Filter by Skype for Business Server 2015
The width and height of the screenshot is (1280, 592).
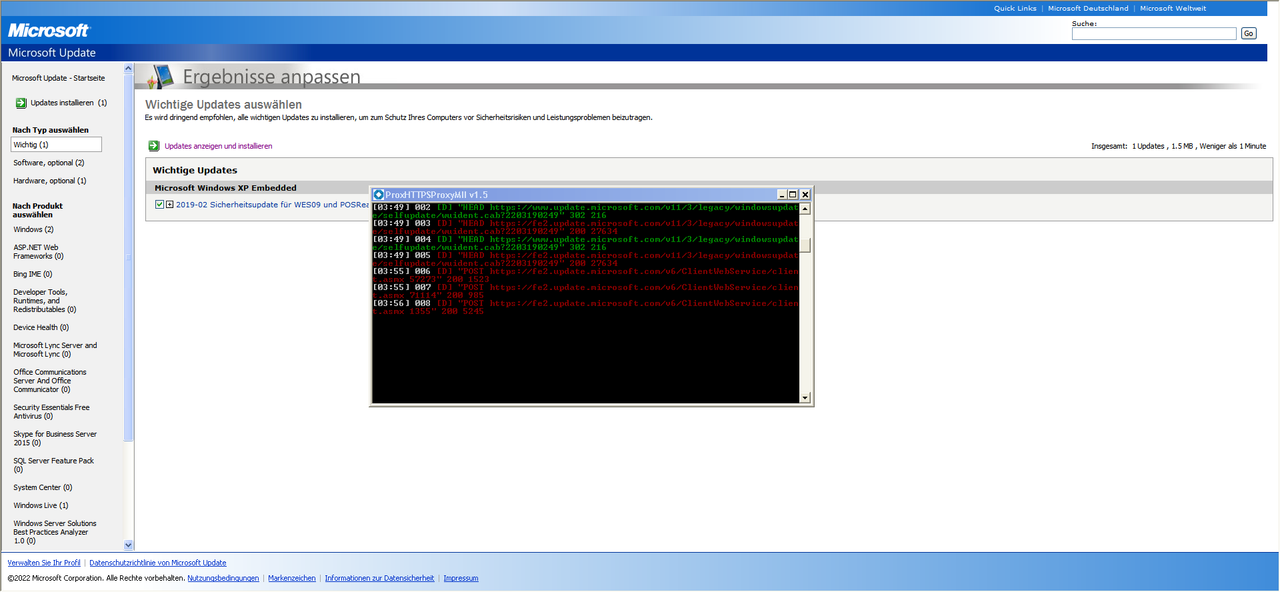pos(55,439)
